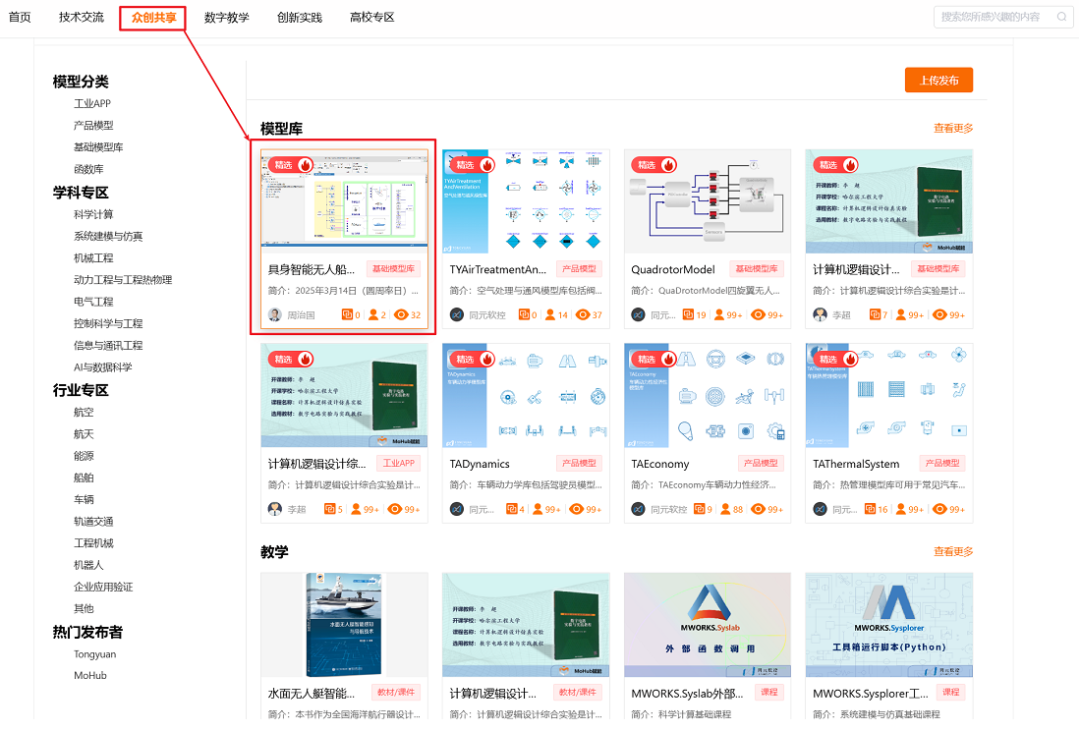Open the 水面无人艇智能 book thumbnail
The image size is (1080, 731).
[x=343, y=624]
